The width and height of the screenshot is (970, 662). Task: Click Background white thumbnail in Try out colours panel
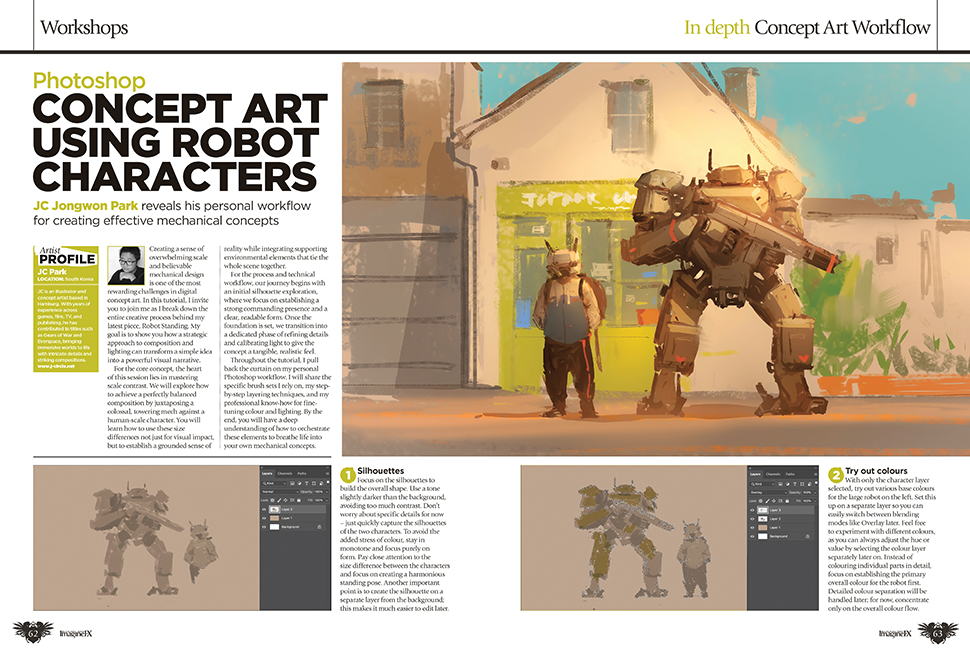coord(763,536)
